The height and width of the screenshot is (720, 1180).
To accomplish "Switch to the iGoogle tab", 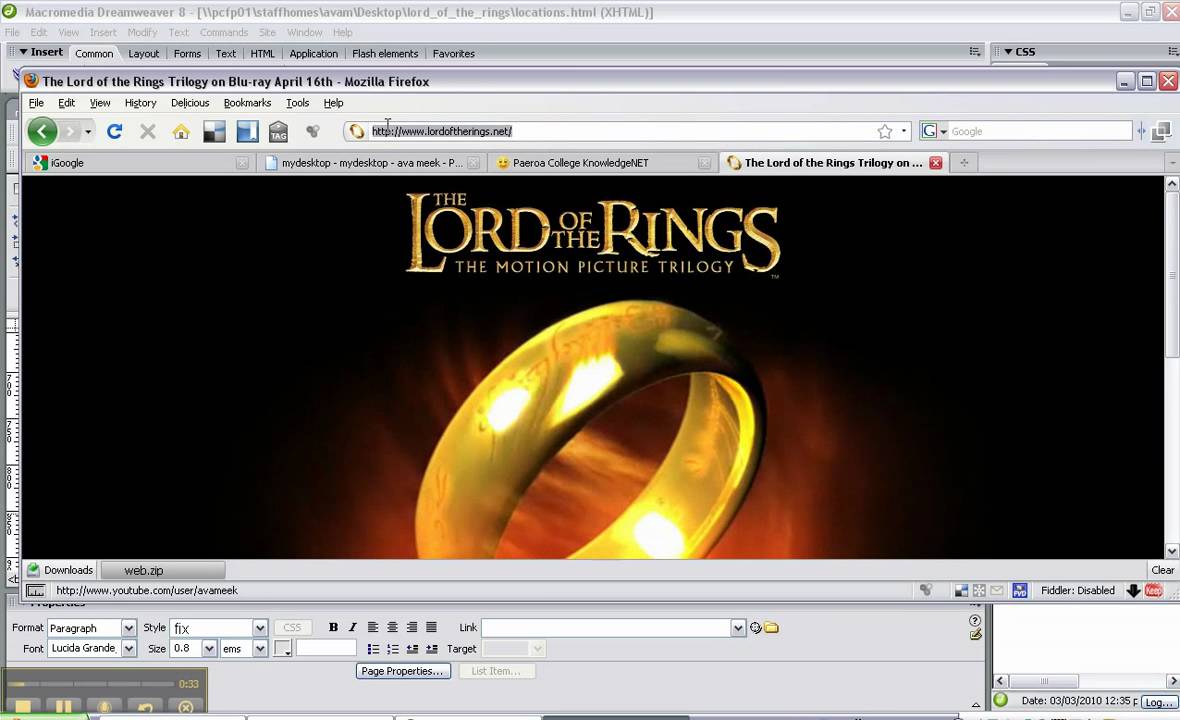I will click(139, 163).
